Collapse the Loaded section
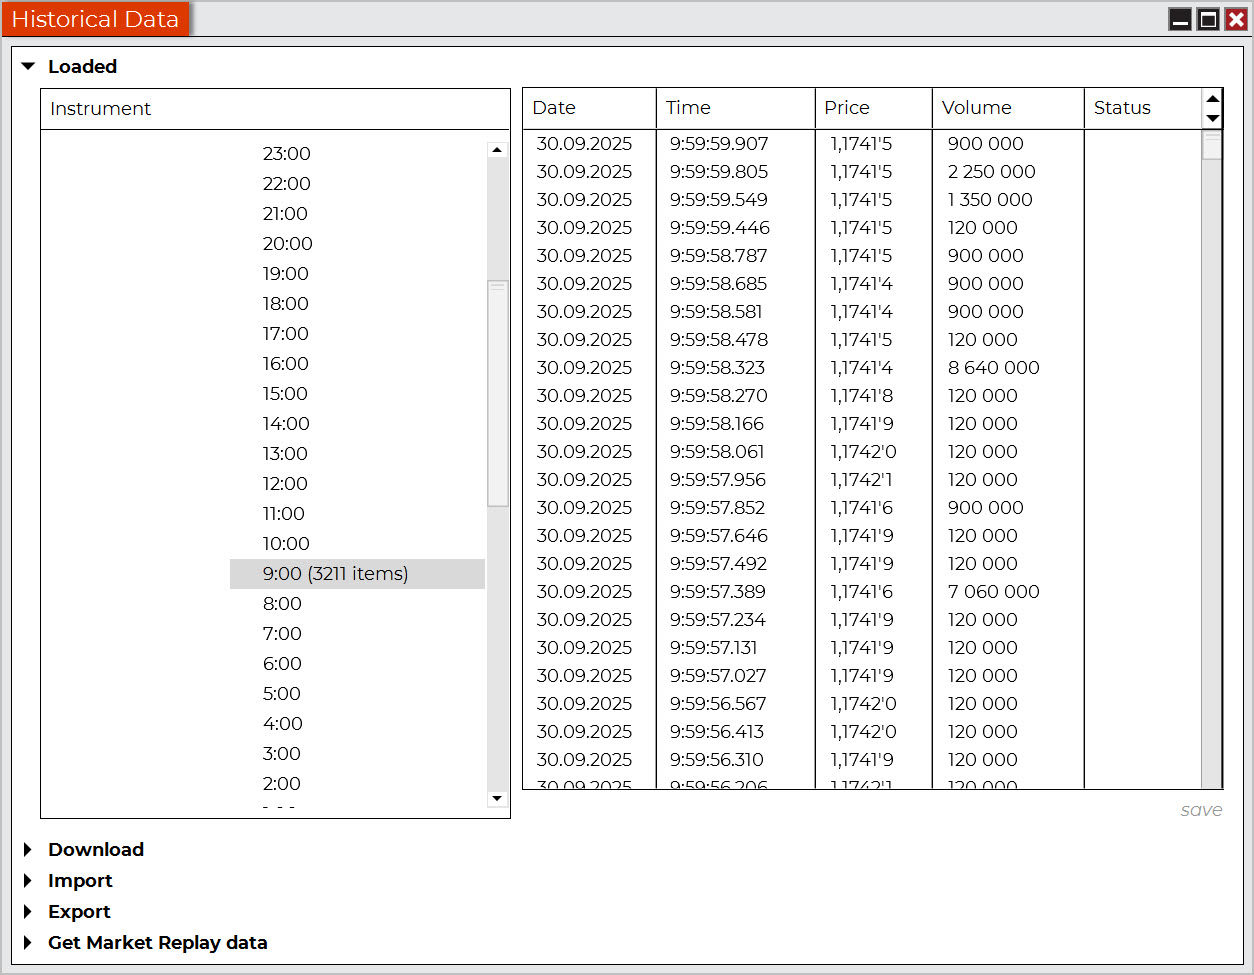 pos(29,67)
